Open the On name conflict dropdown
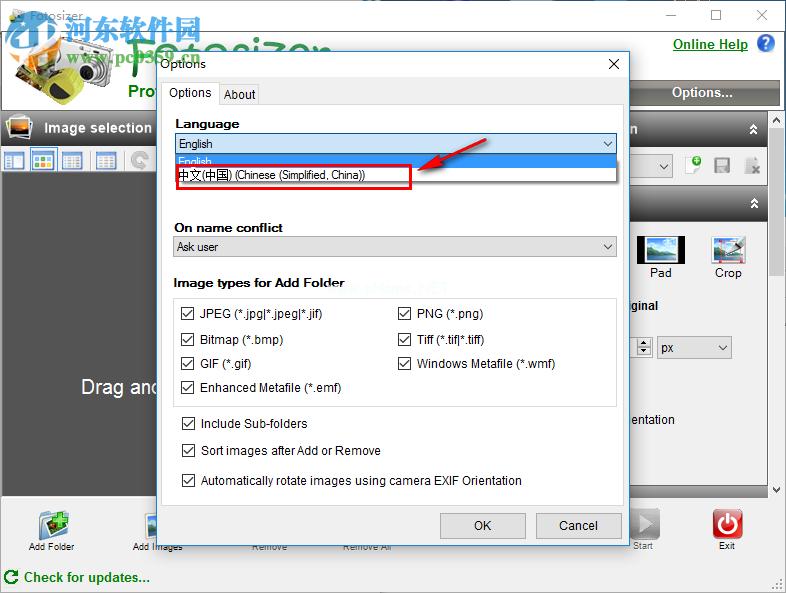 tap(395, 247)
